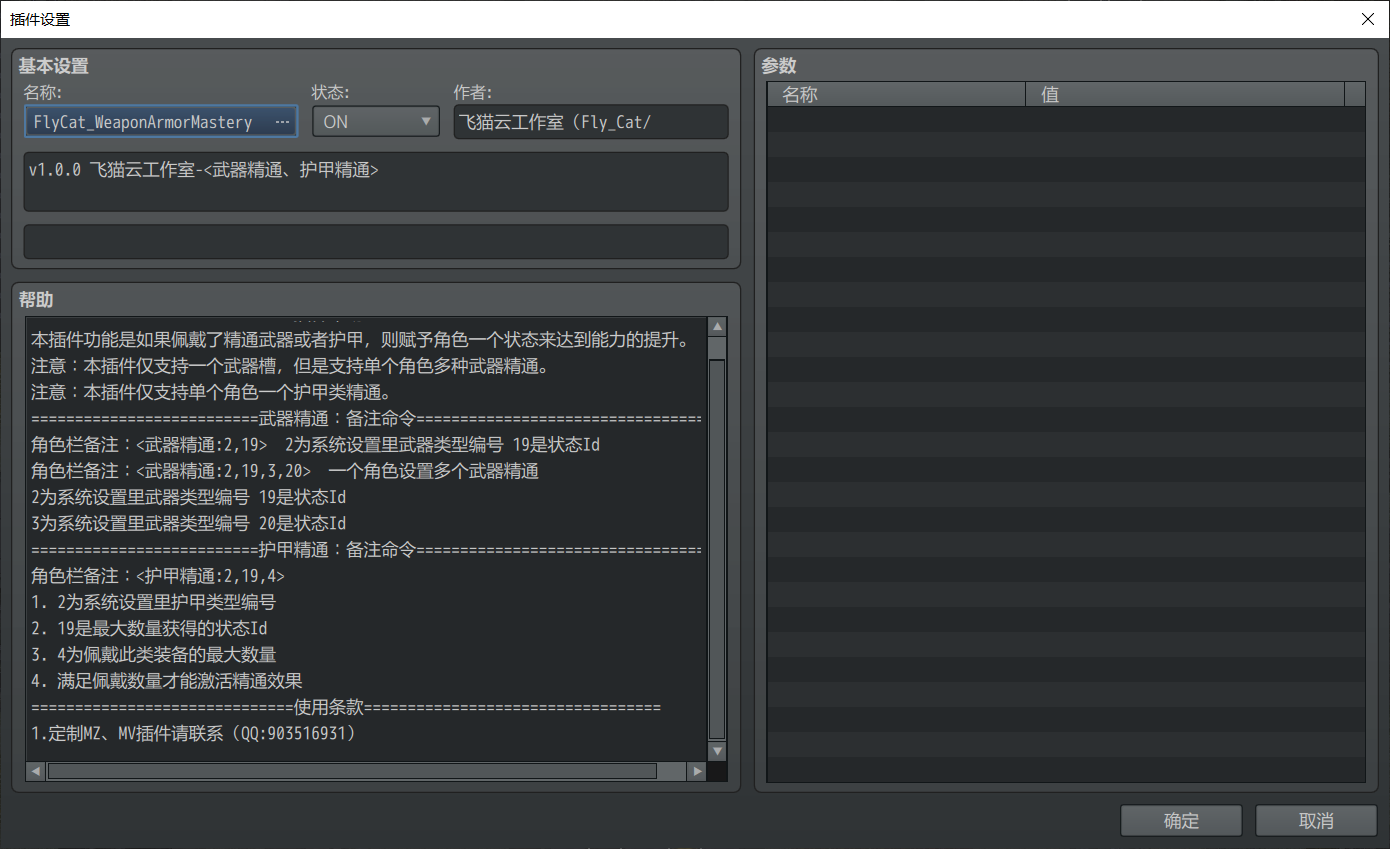Click the 基本设置 panel title
The height and width of the screenshot is (849, 1390).
tap(53, 66)
